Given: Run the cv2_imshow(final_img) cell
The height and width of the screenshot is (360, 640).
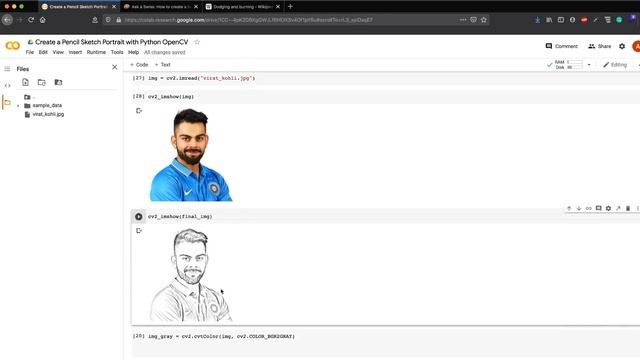Looking at the screenshot, I should click(x=139, y=217).
